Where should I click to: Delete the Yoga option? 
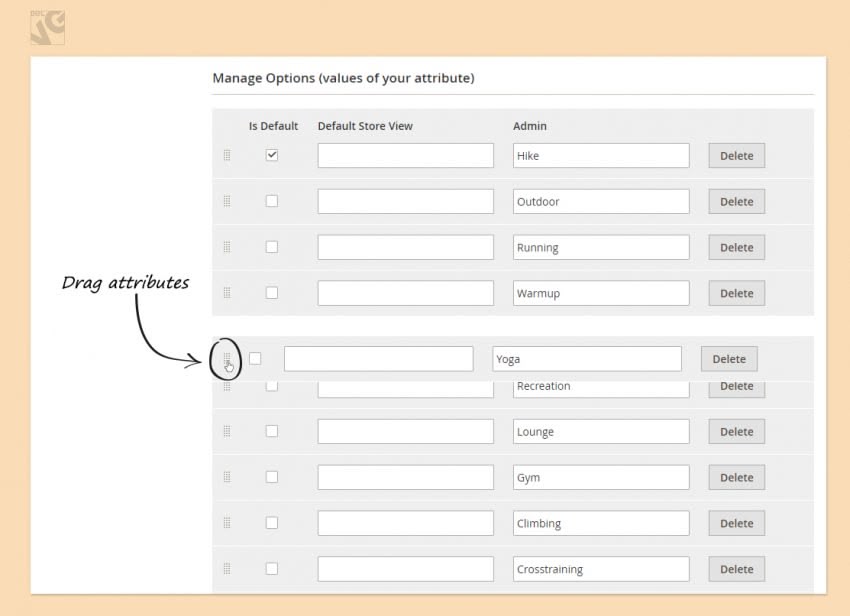(x=729, y=359)
